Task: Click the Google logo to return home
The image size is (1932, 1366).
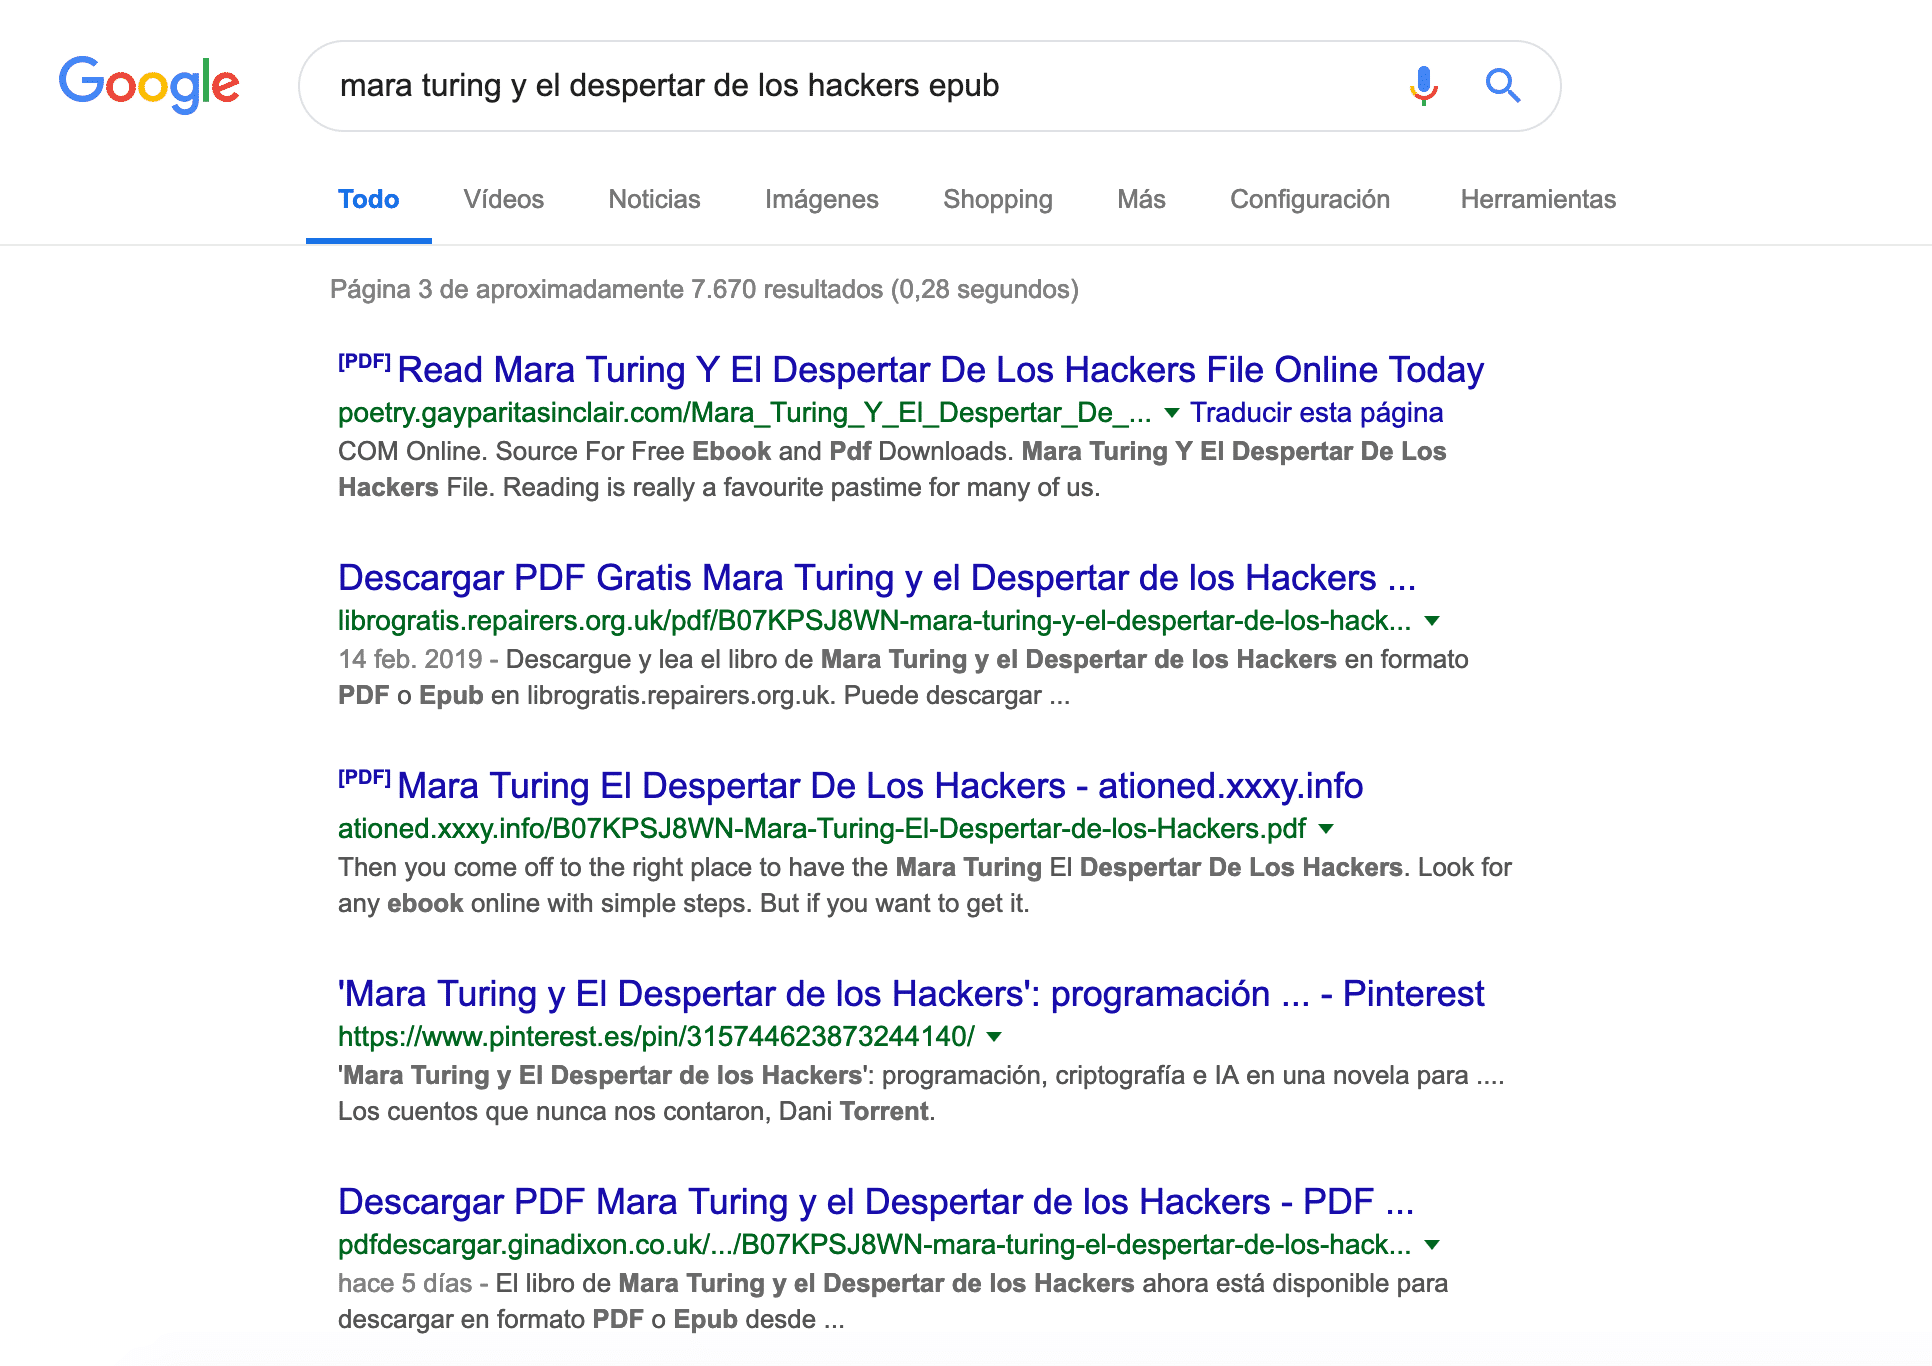Action: pos(148,86)
